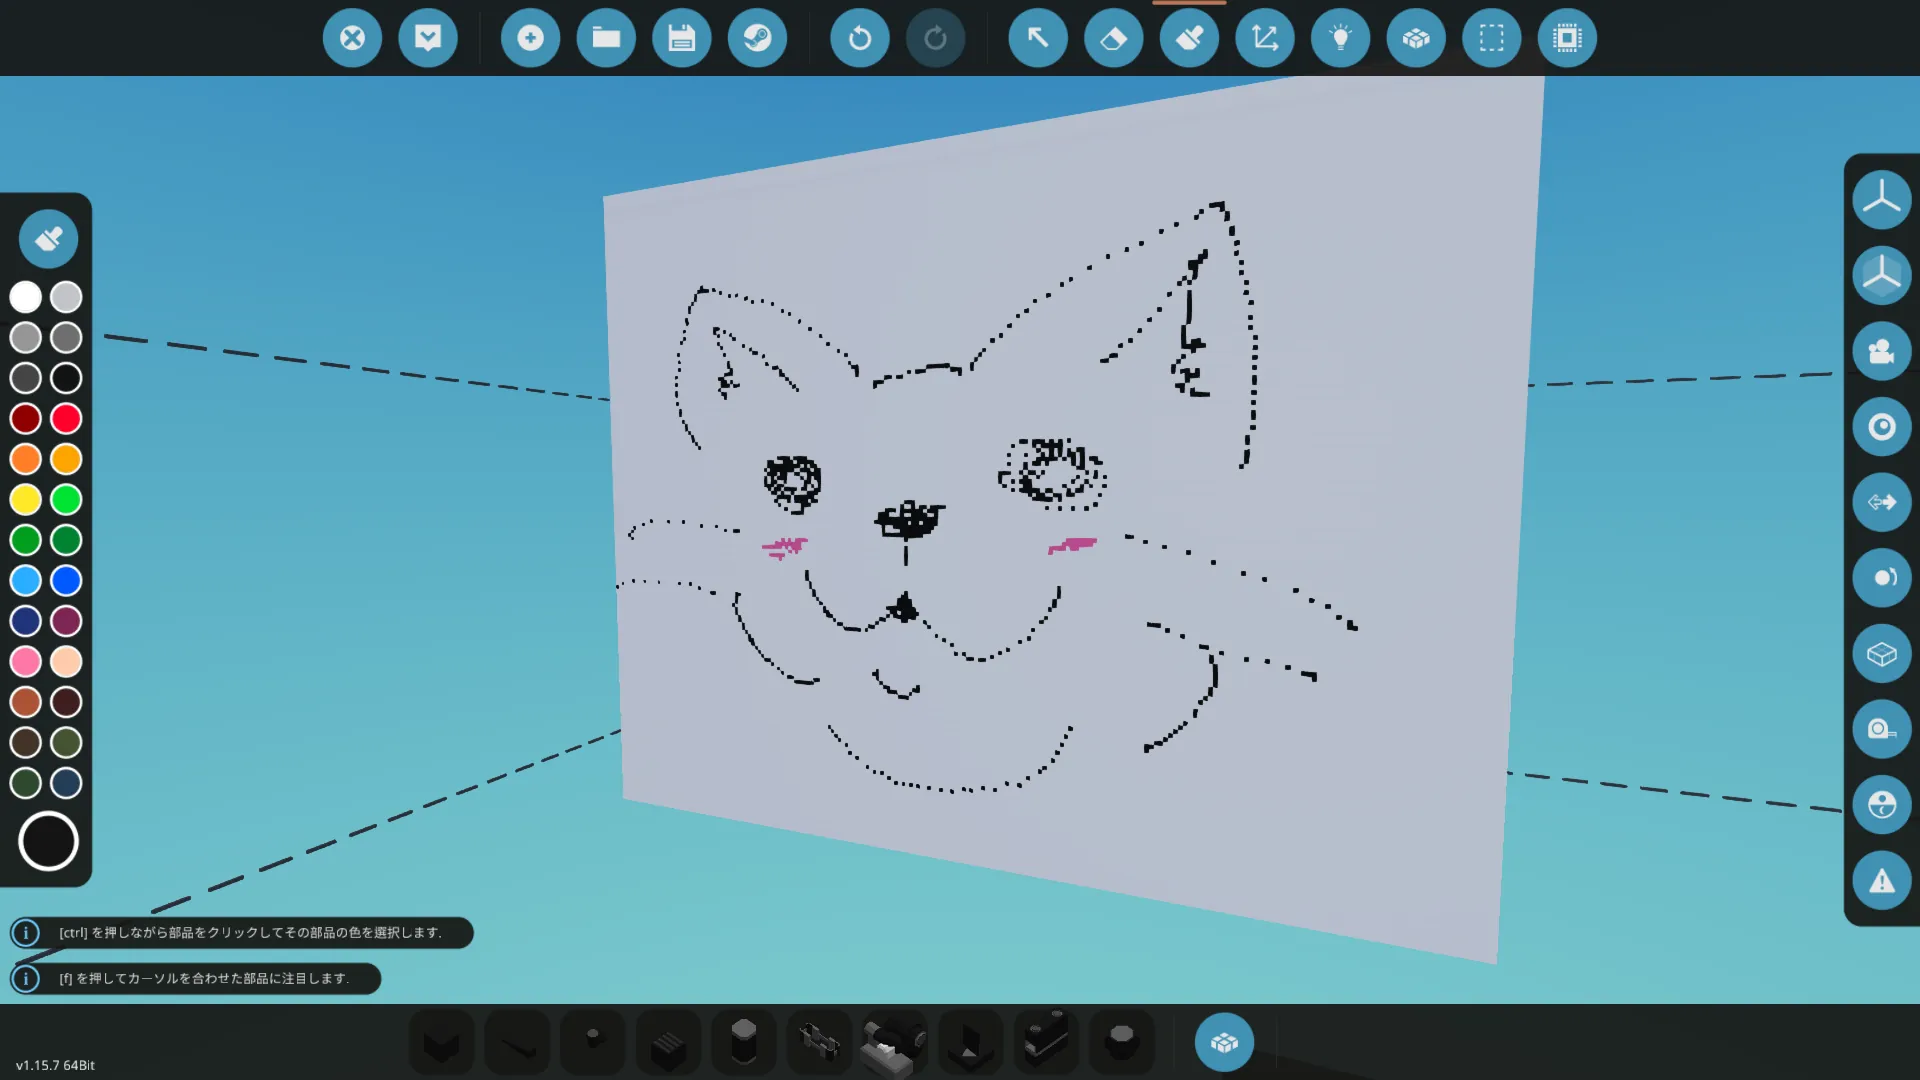This screenshot has height=1080, width=1920.
Task: Choose the area selection dashed box tool
Action: click(1491, 38)
